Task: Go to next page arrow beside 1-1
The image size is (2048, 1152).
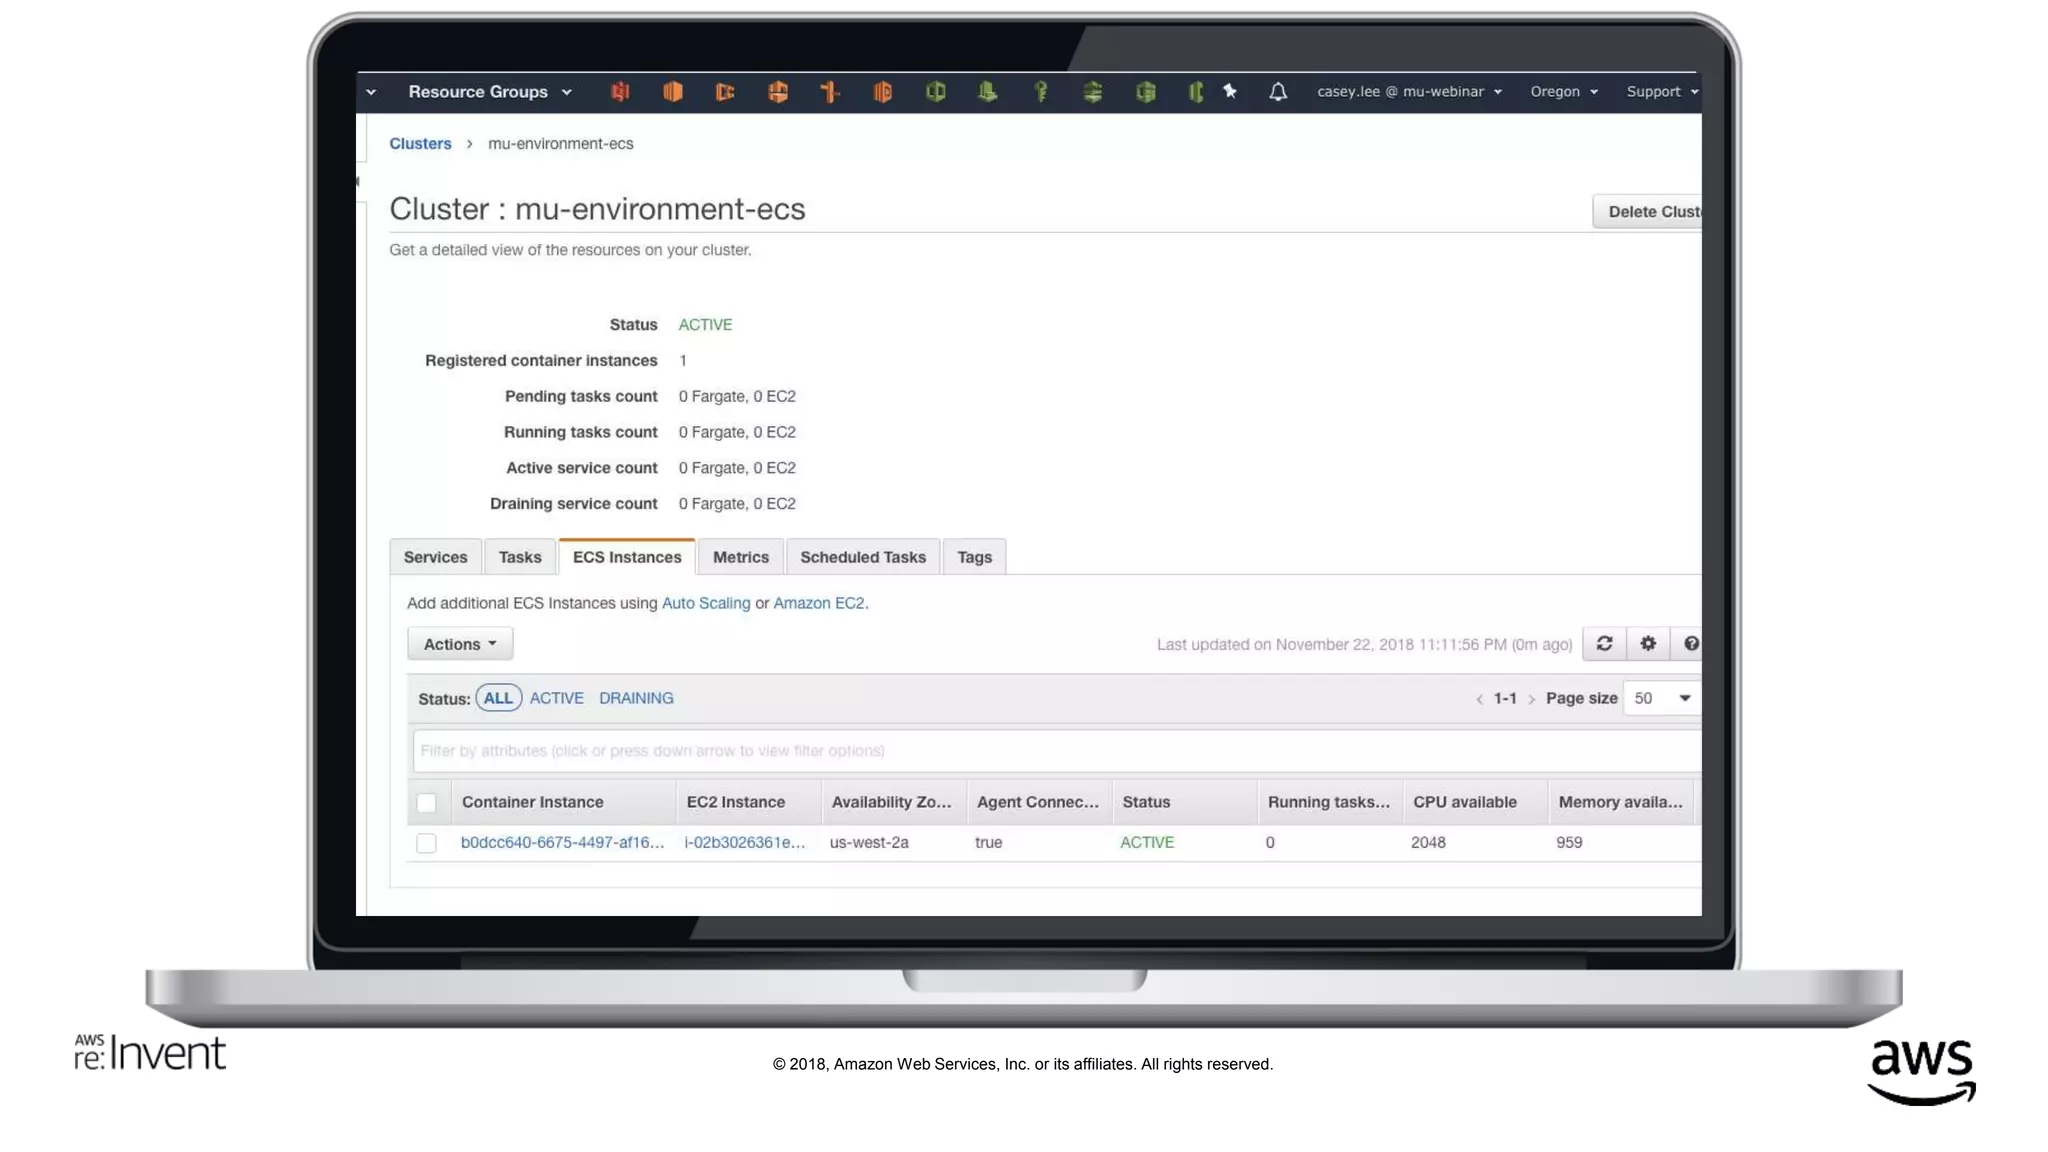Action: point(1531,699)
